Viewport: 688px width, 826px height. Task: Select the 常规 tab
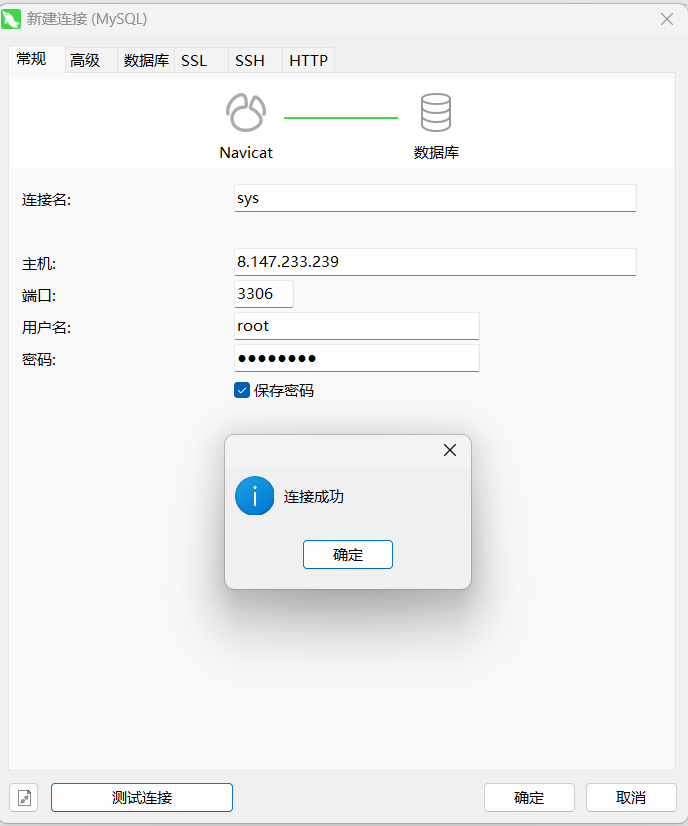31,58
